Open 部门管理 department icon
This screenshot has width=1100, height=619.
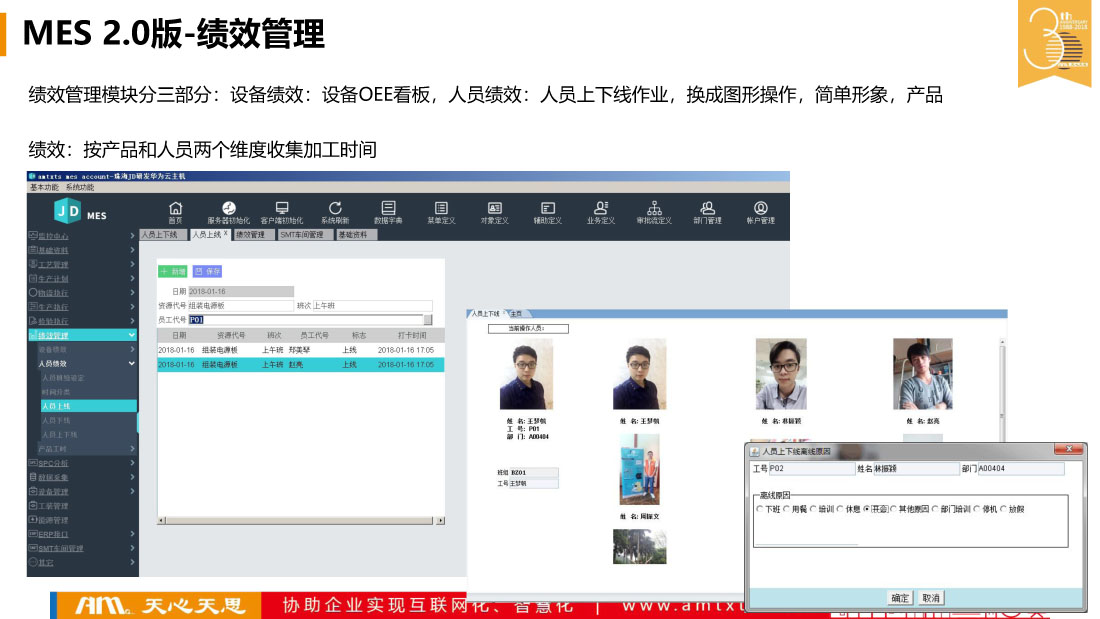[x=707, y=209]
